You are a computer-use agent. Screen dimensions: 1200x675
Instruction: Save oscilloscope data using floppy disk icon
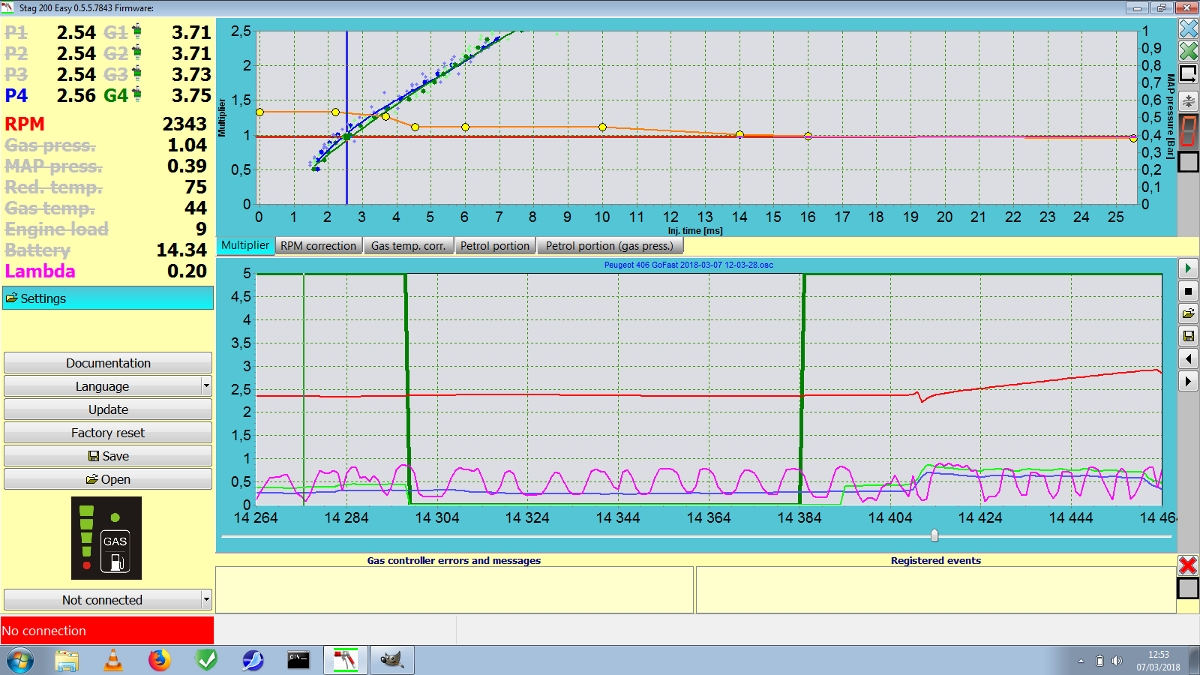pyautogui.click(x=1188, y=336)
